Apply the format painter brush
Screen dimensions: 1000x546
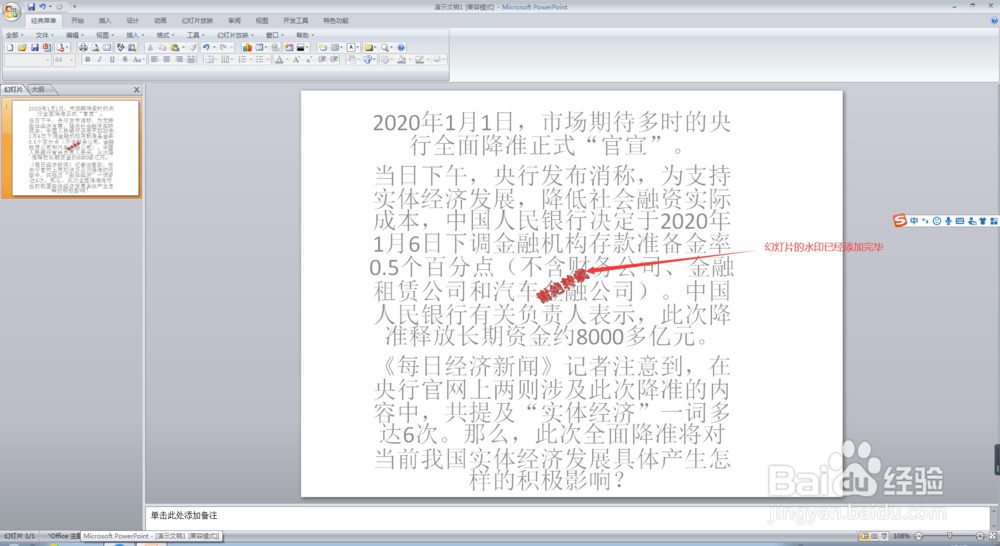pyautogui.click(x=193, y=47)
